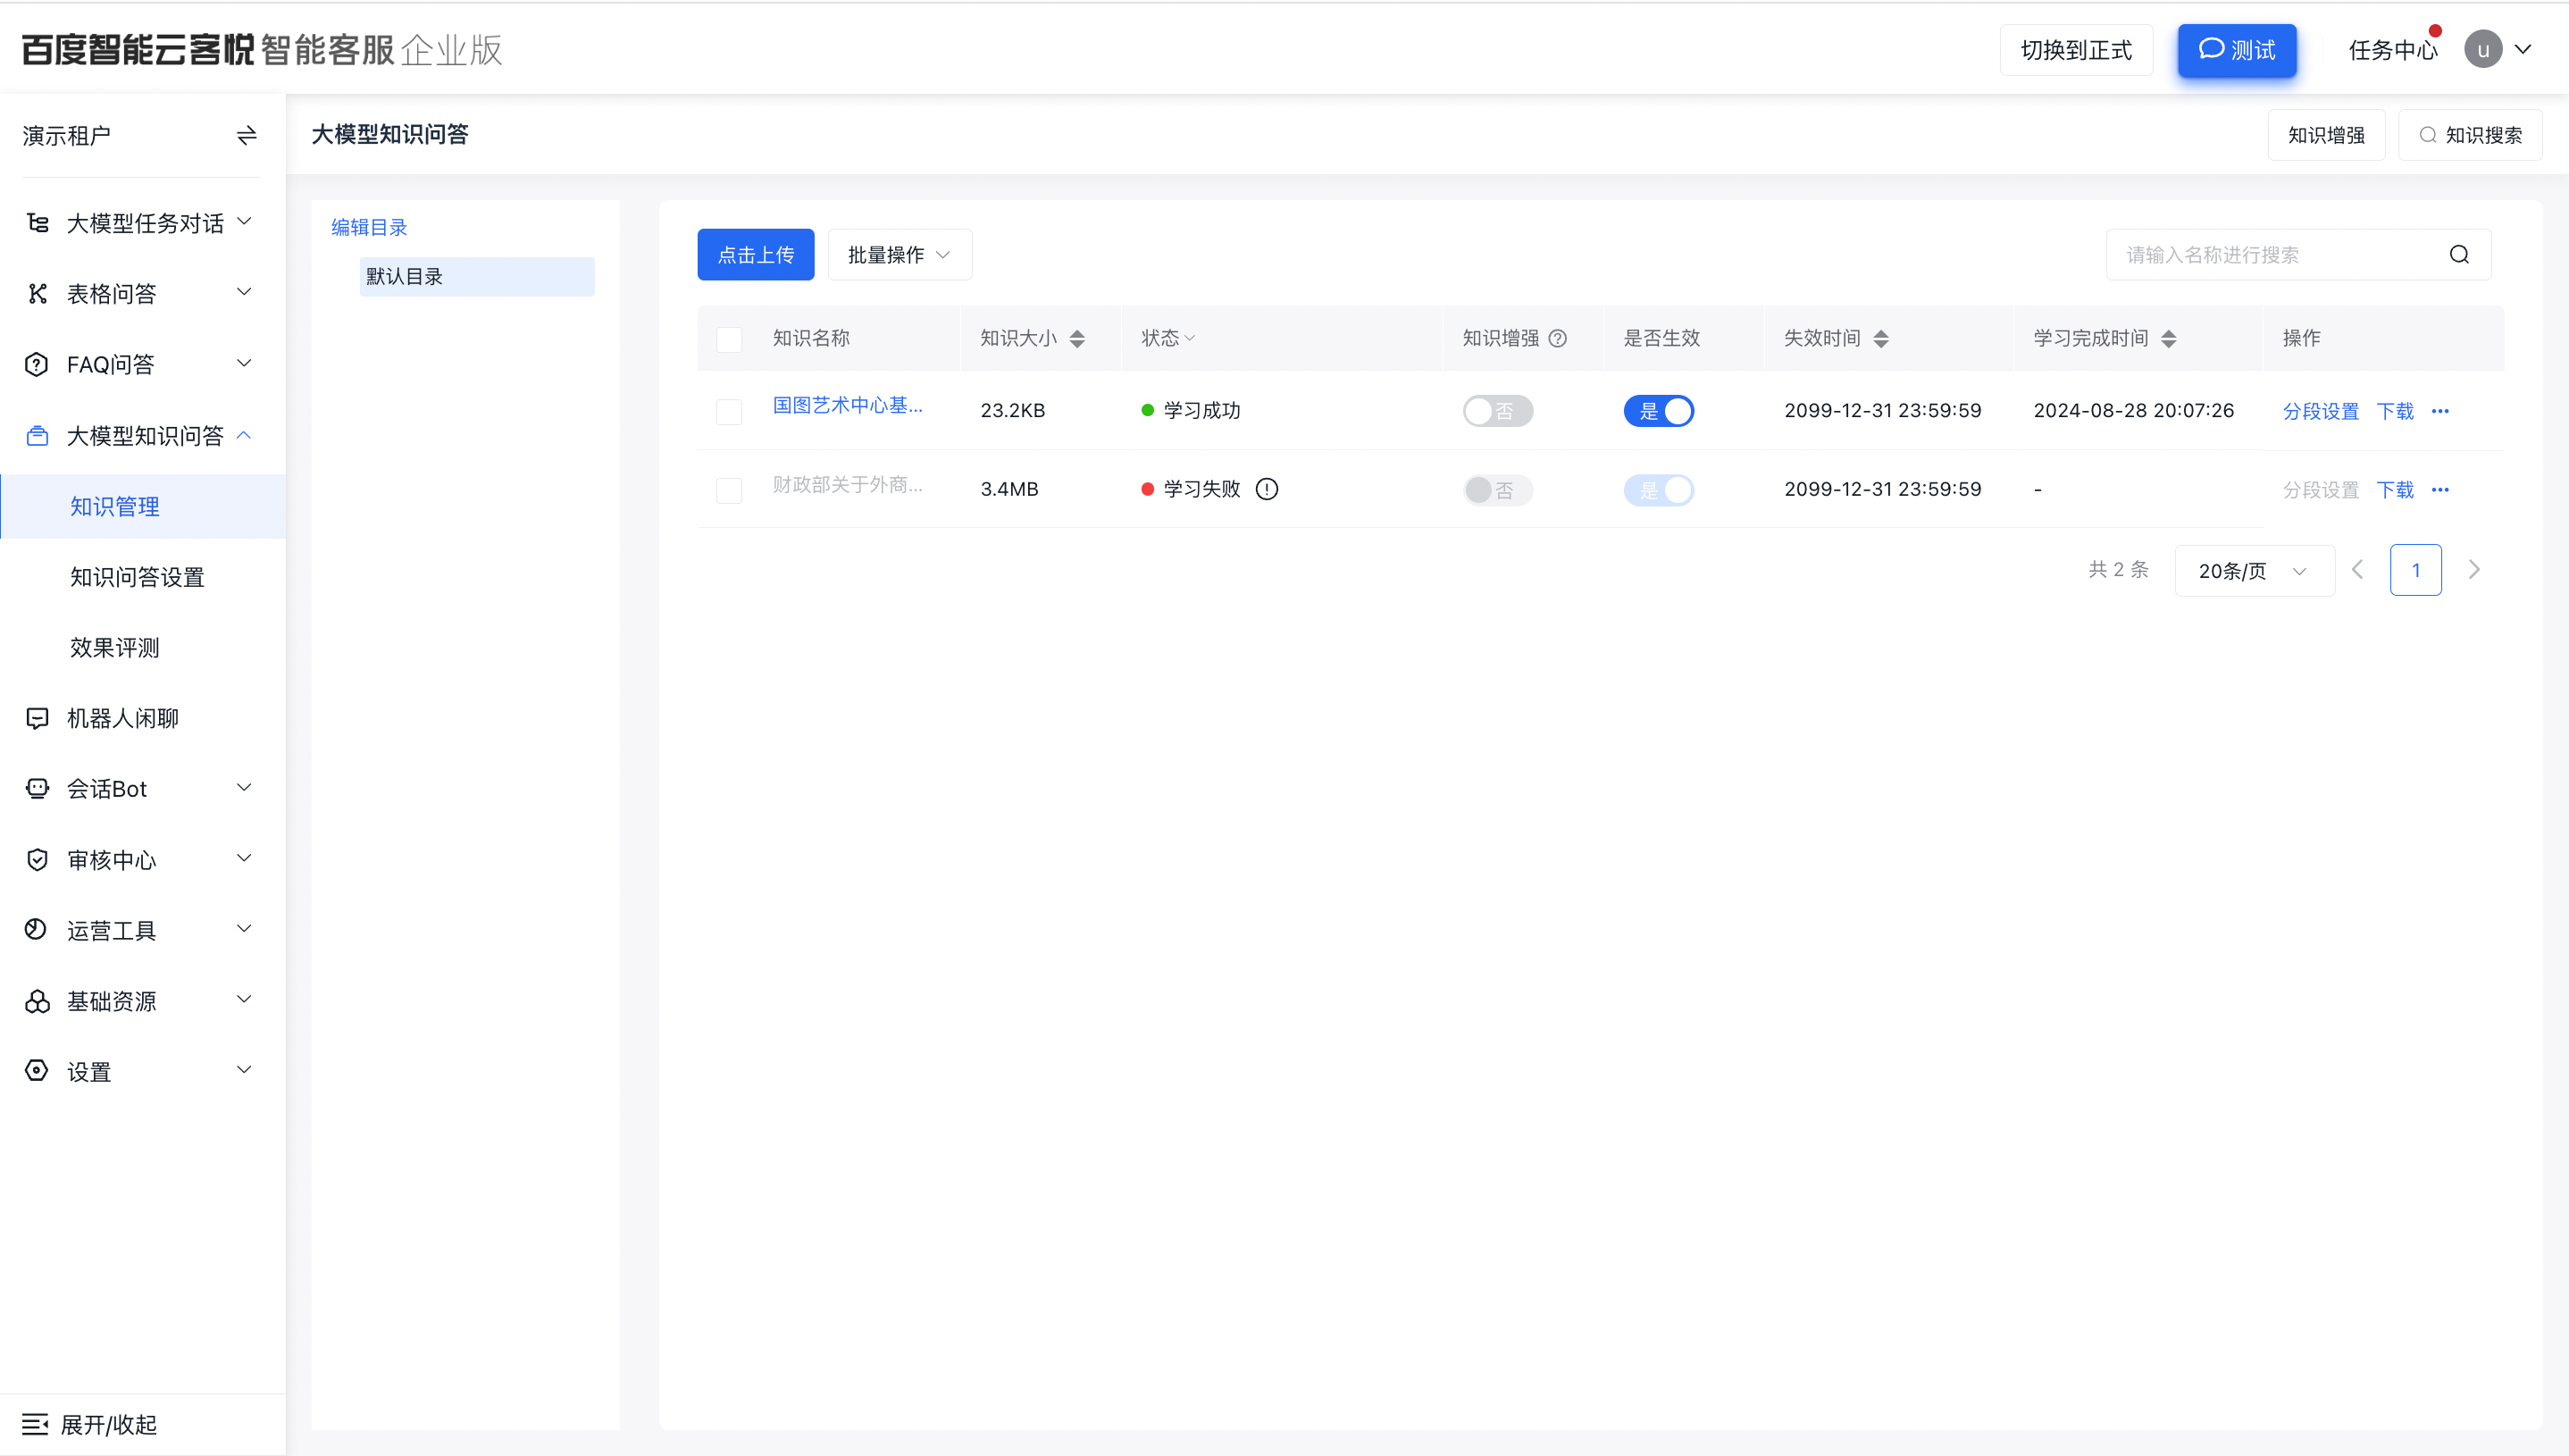The width and height of the screenshot is (2569, 1456).
Task: Click 切换到正式 button
Action: [2076, 50]
